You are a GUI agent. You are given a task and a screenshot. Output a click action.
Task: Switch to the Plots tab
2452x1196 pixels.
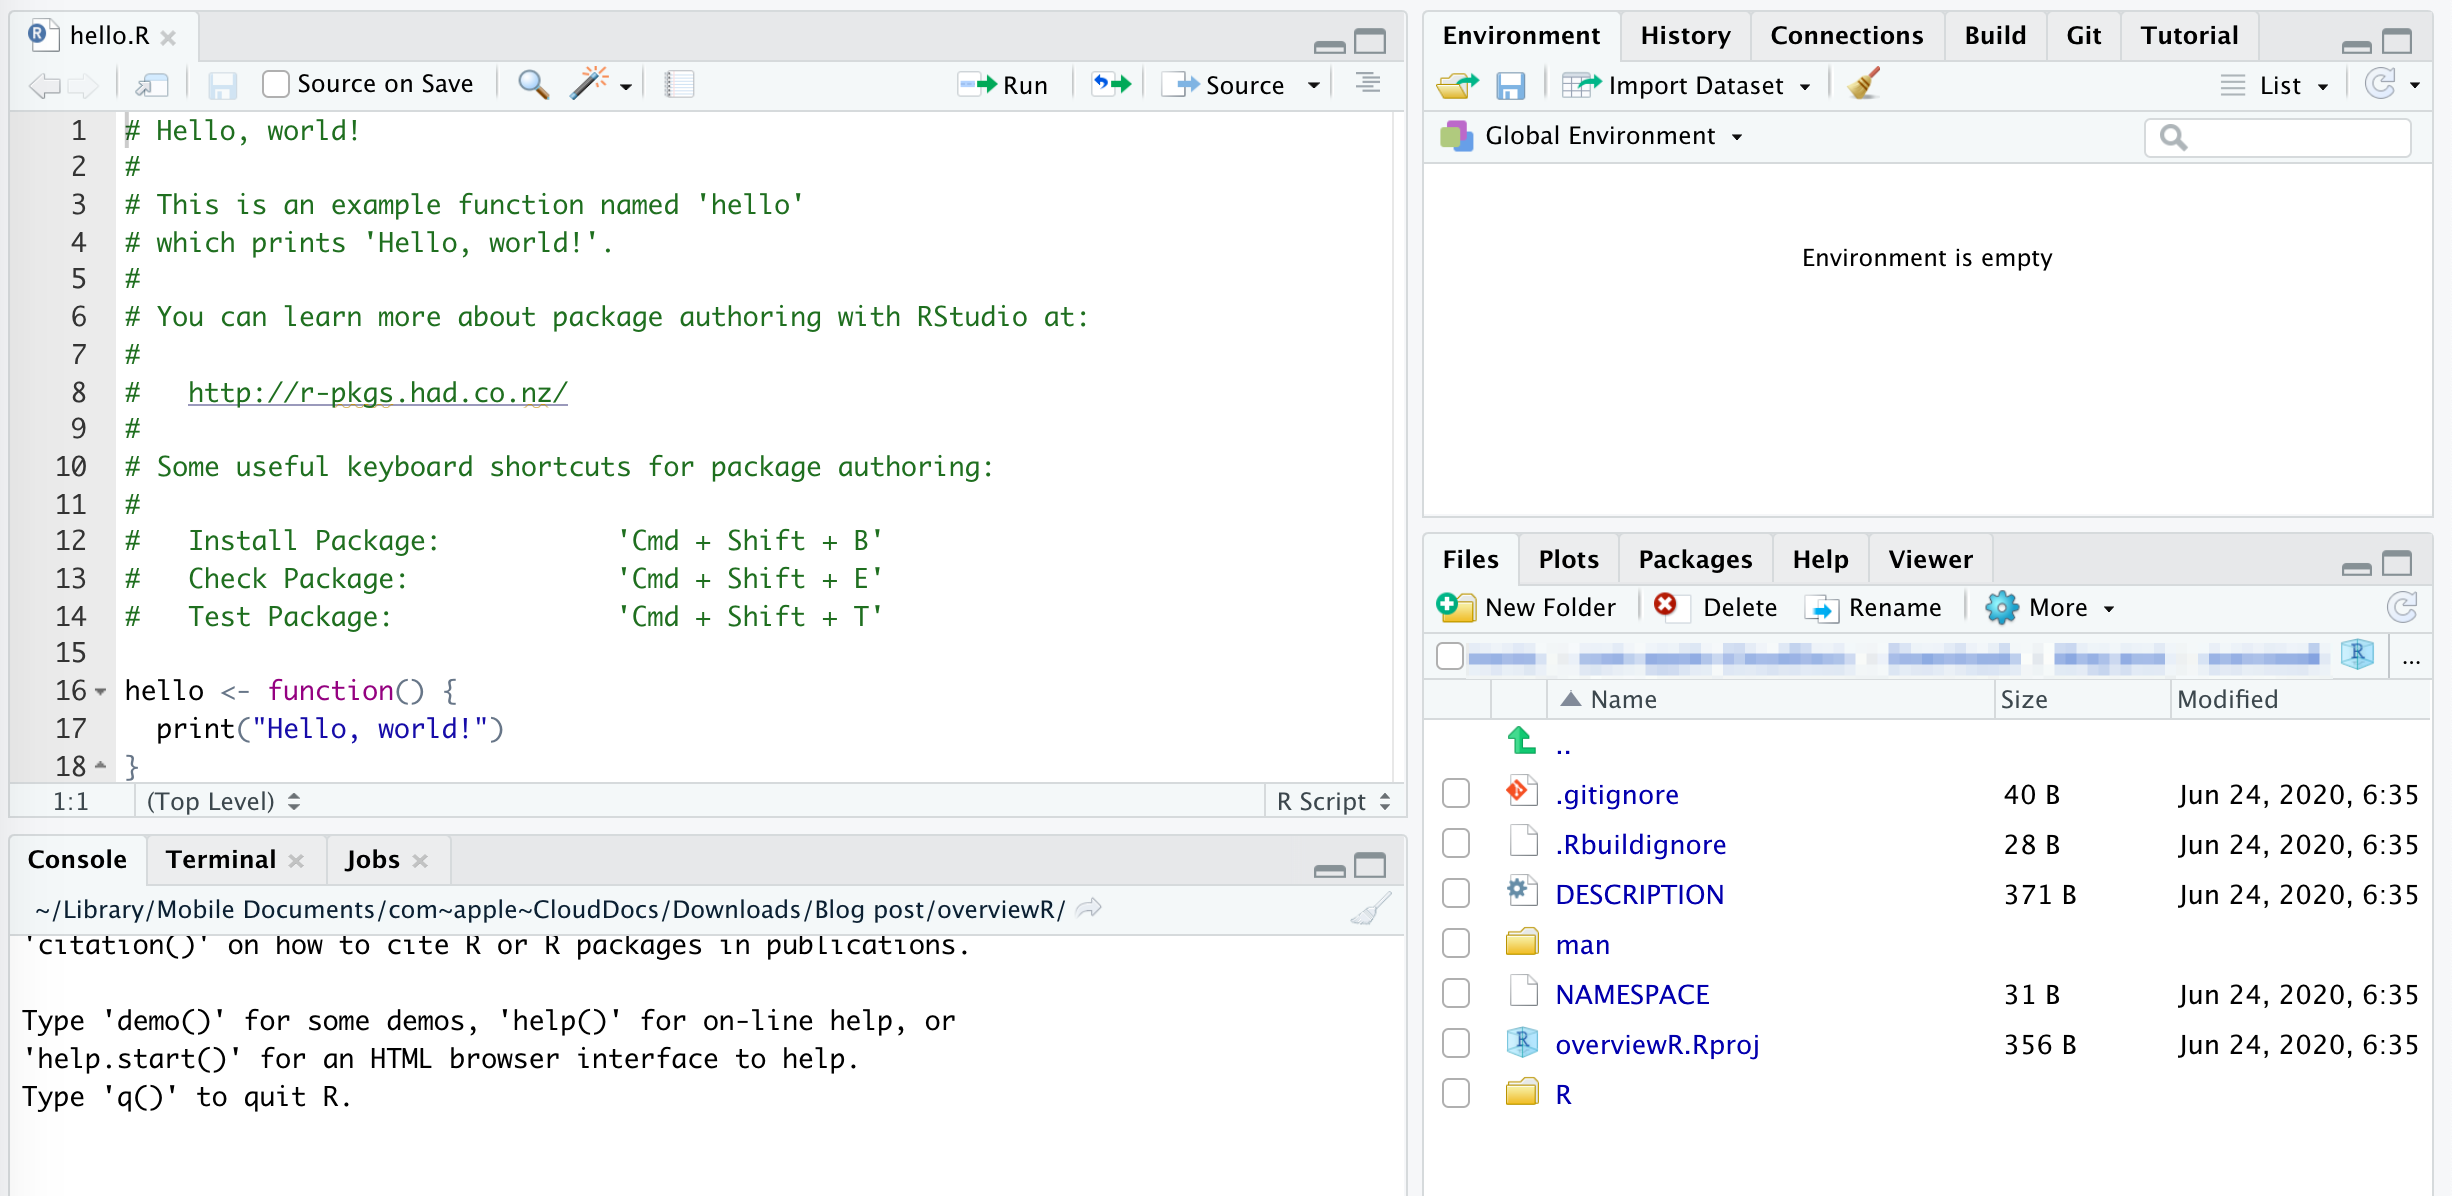coord(1568,559)
